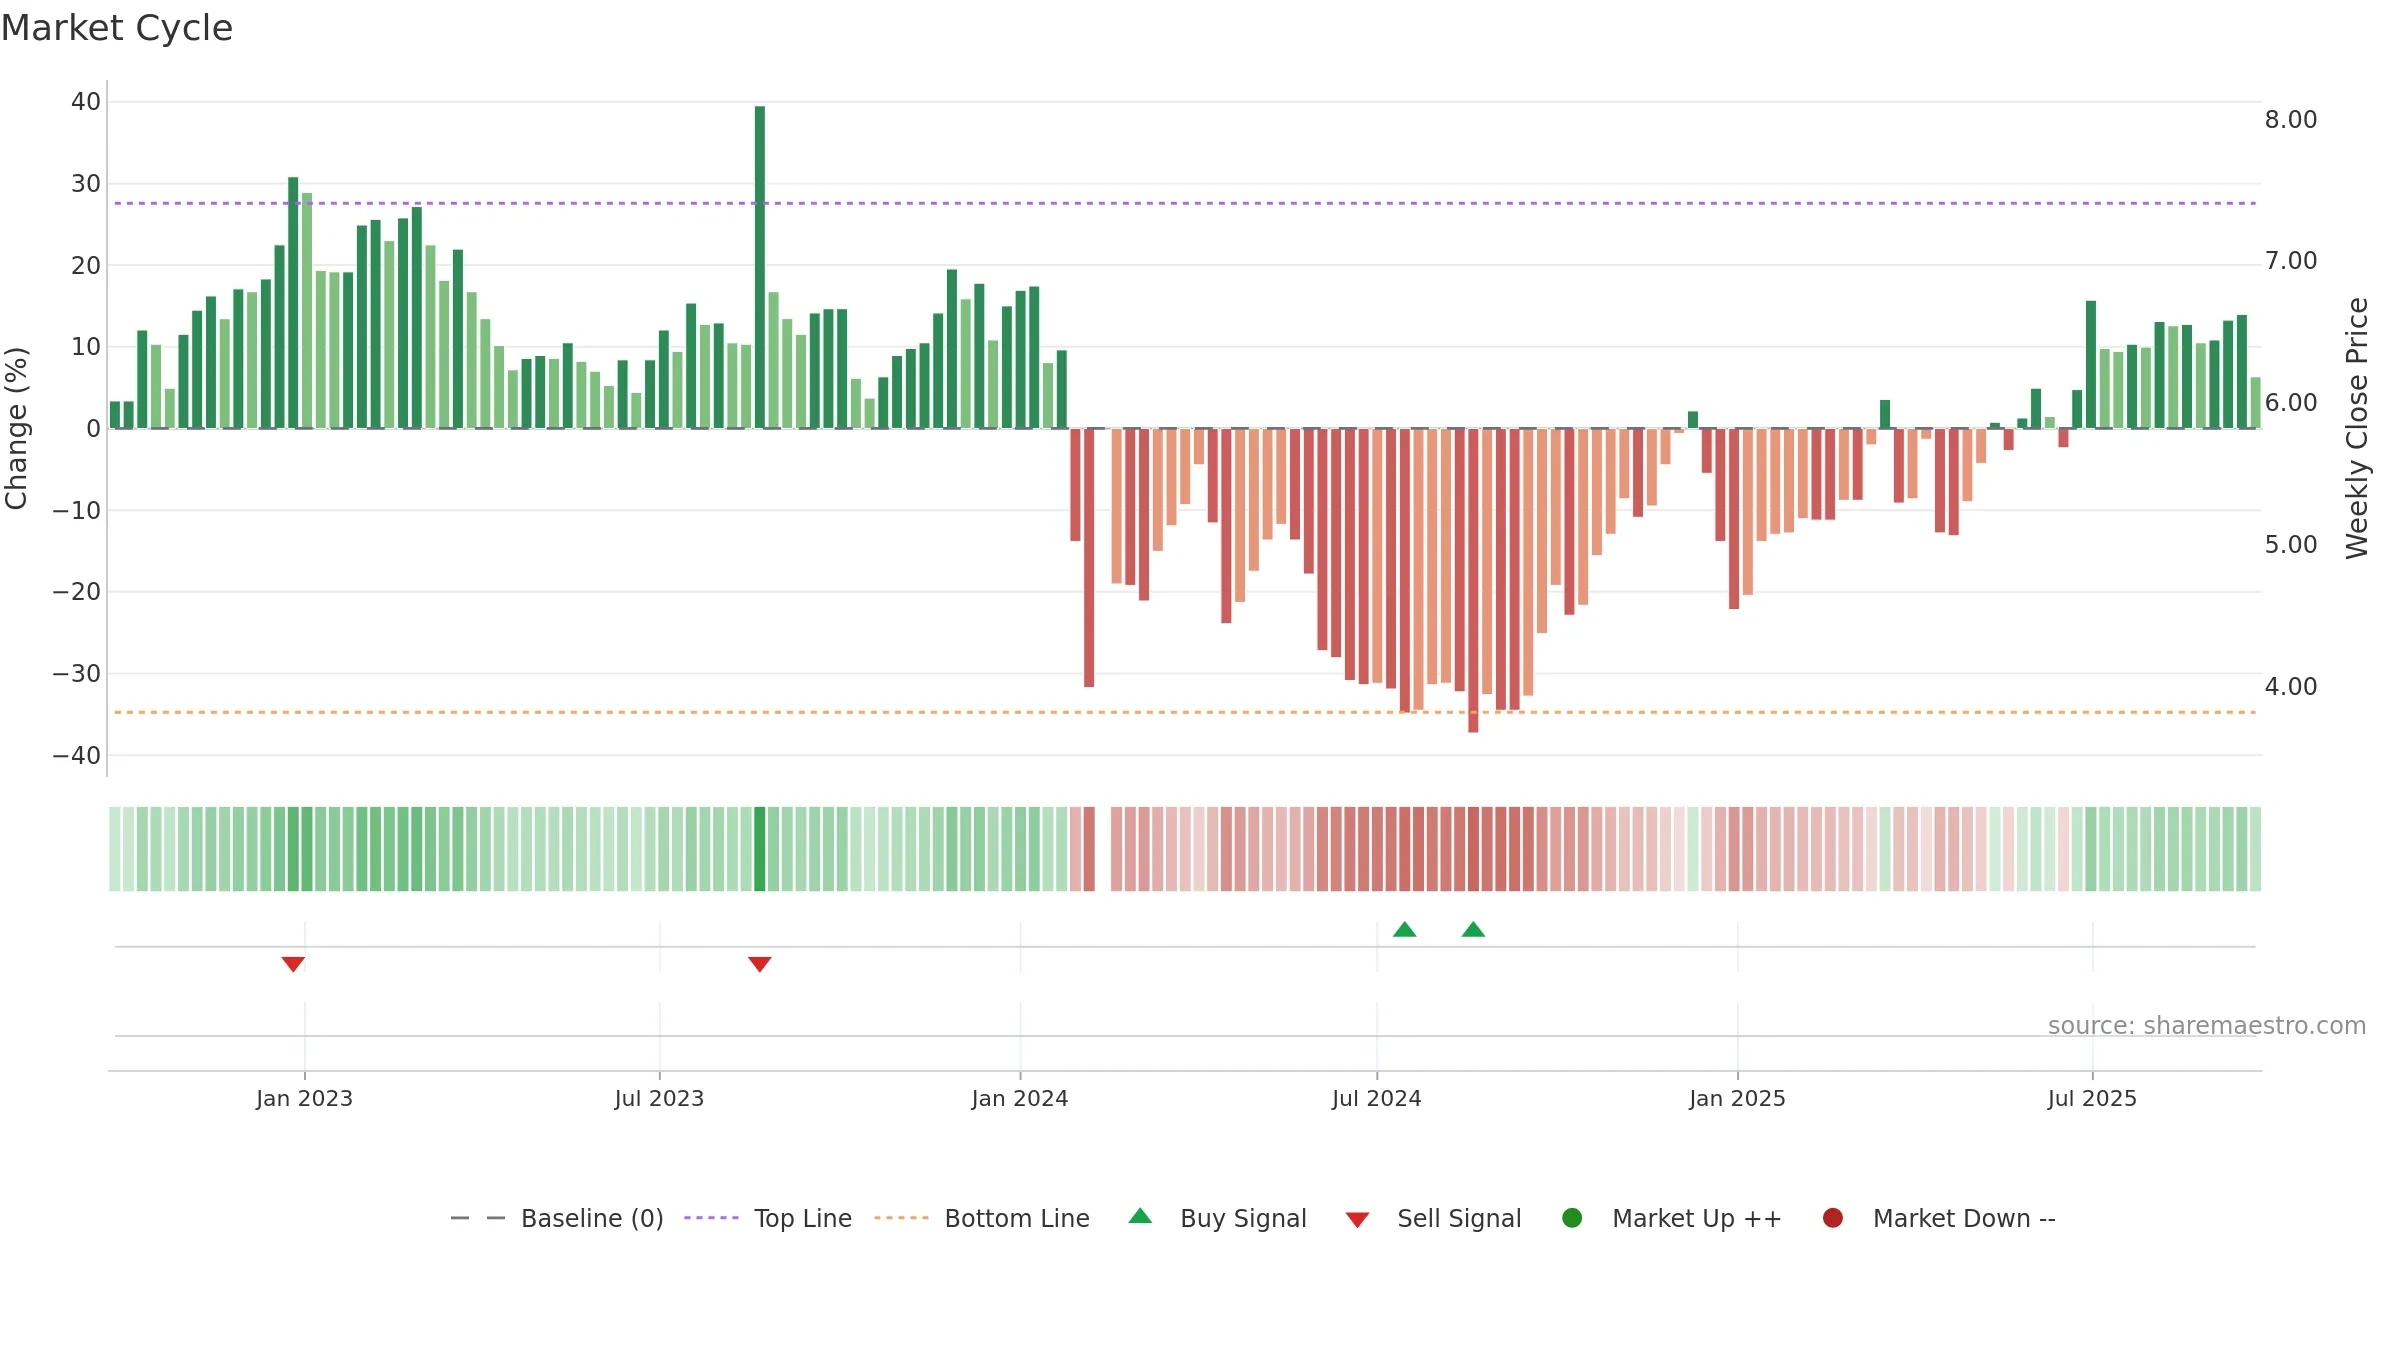Click the 30 tick on the left axis
This screenshot has width=2400, height=1350.
pyautogui.click(x=86, y=184)
